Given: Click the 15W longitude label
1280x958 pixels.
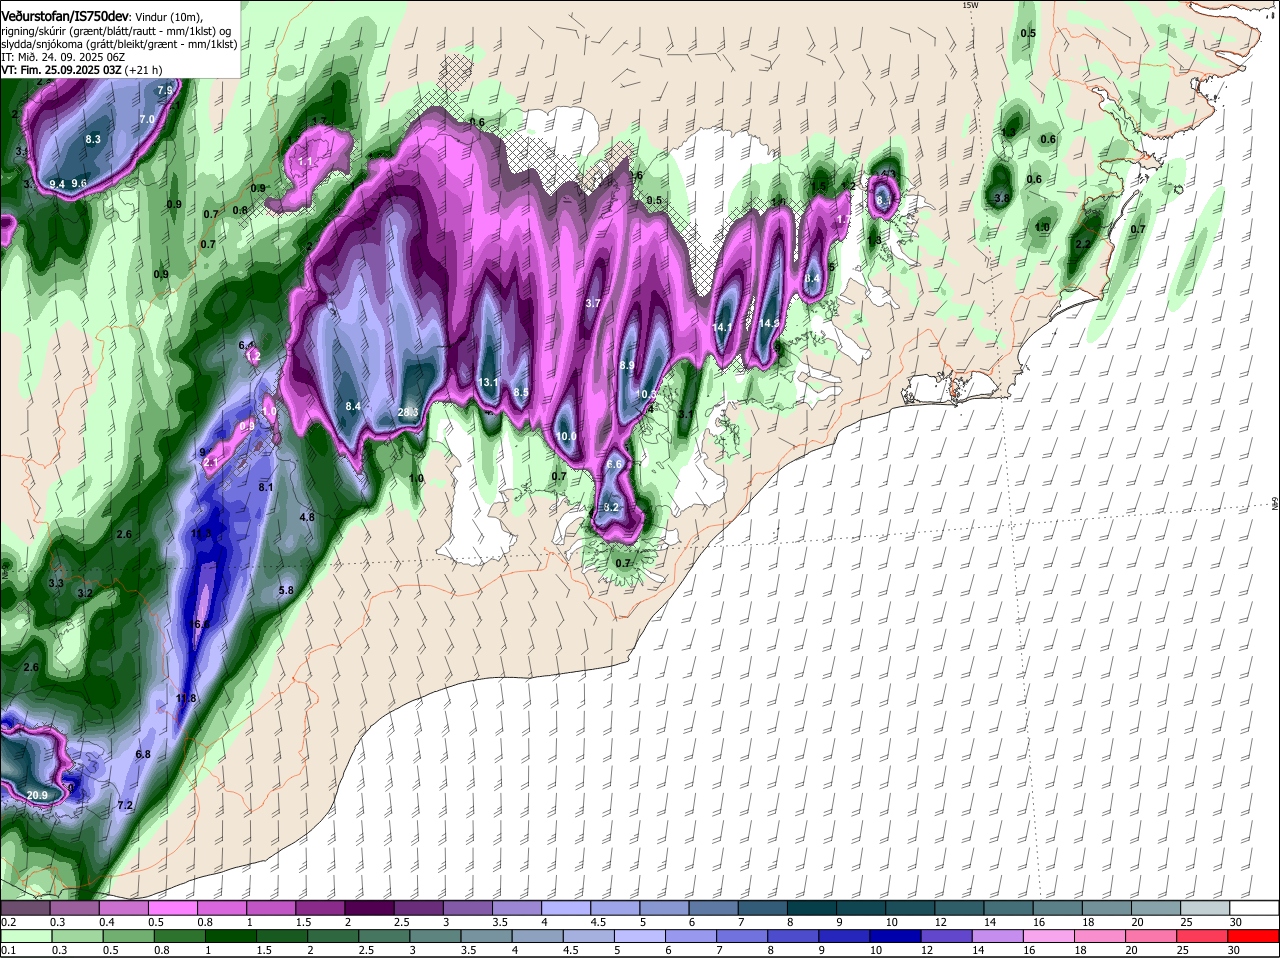Looking at the screenshot, I should (x=969, y=5).
